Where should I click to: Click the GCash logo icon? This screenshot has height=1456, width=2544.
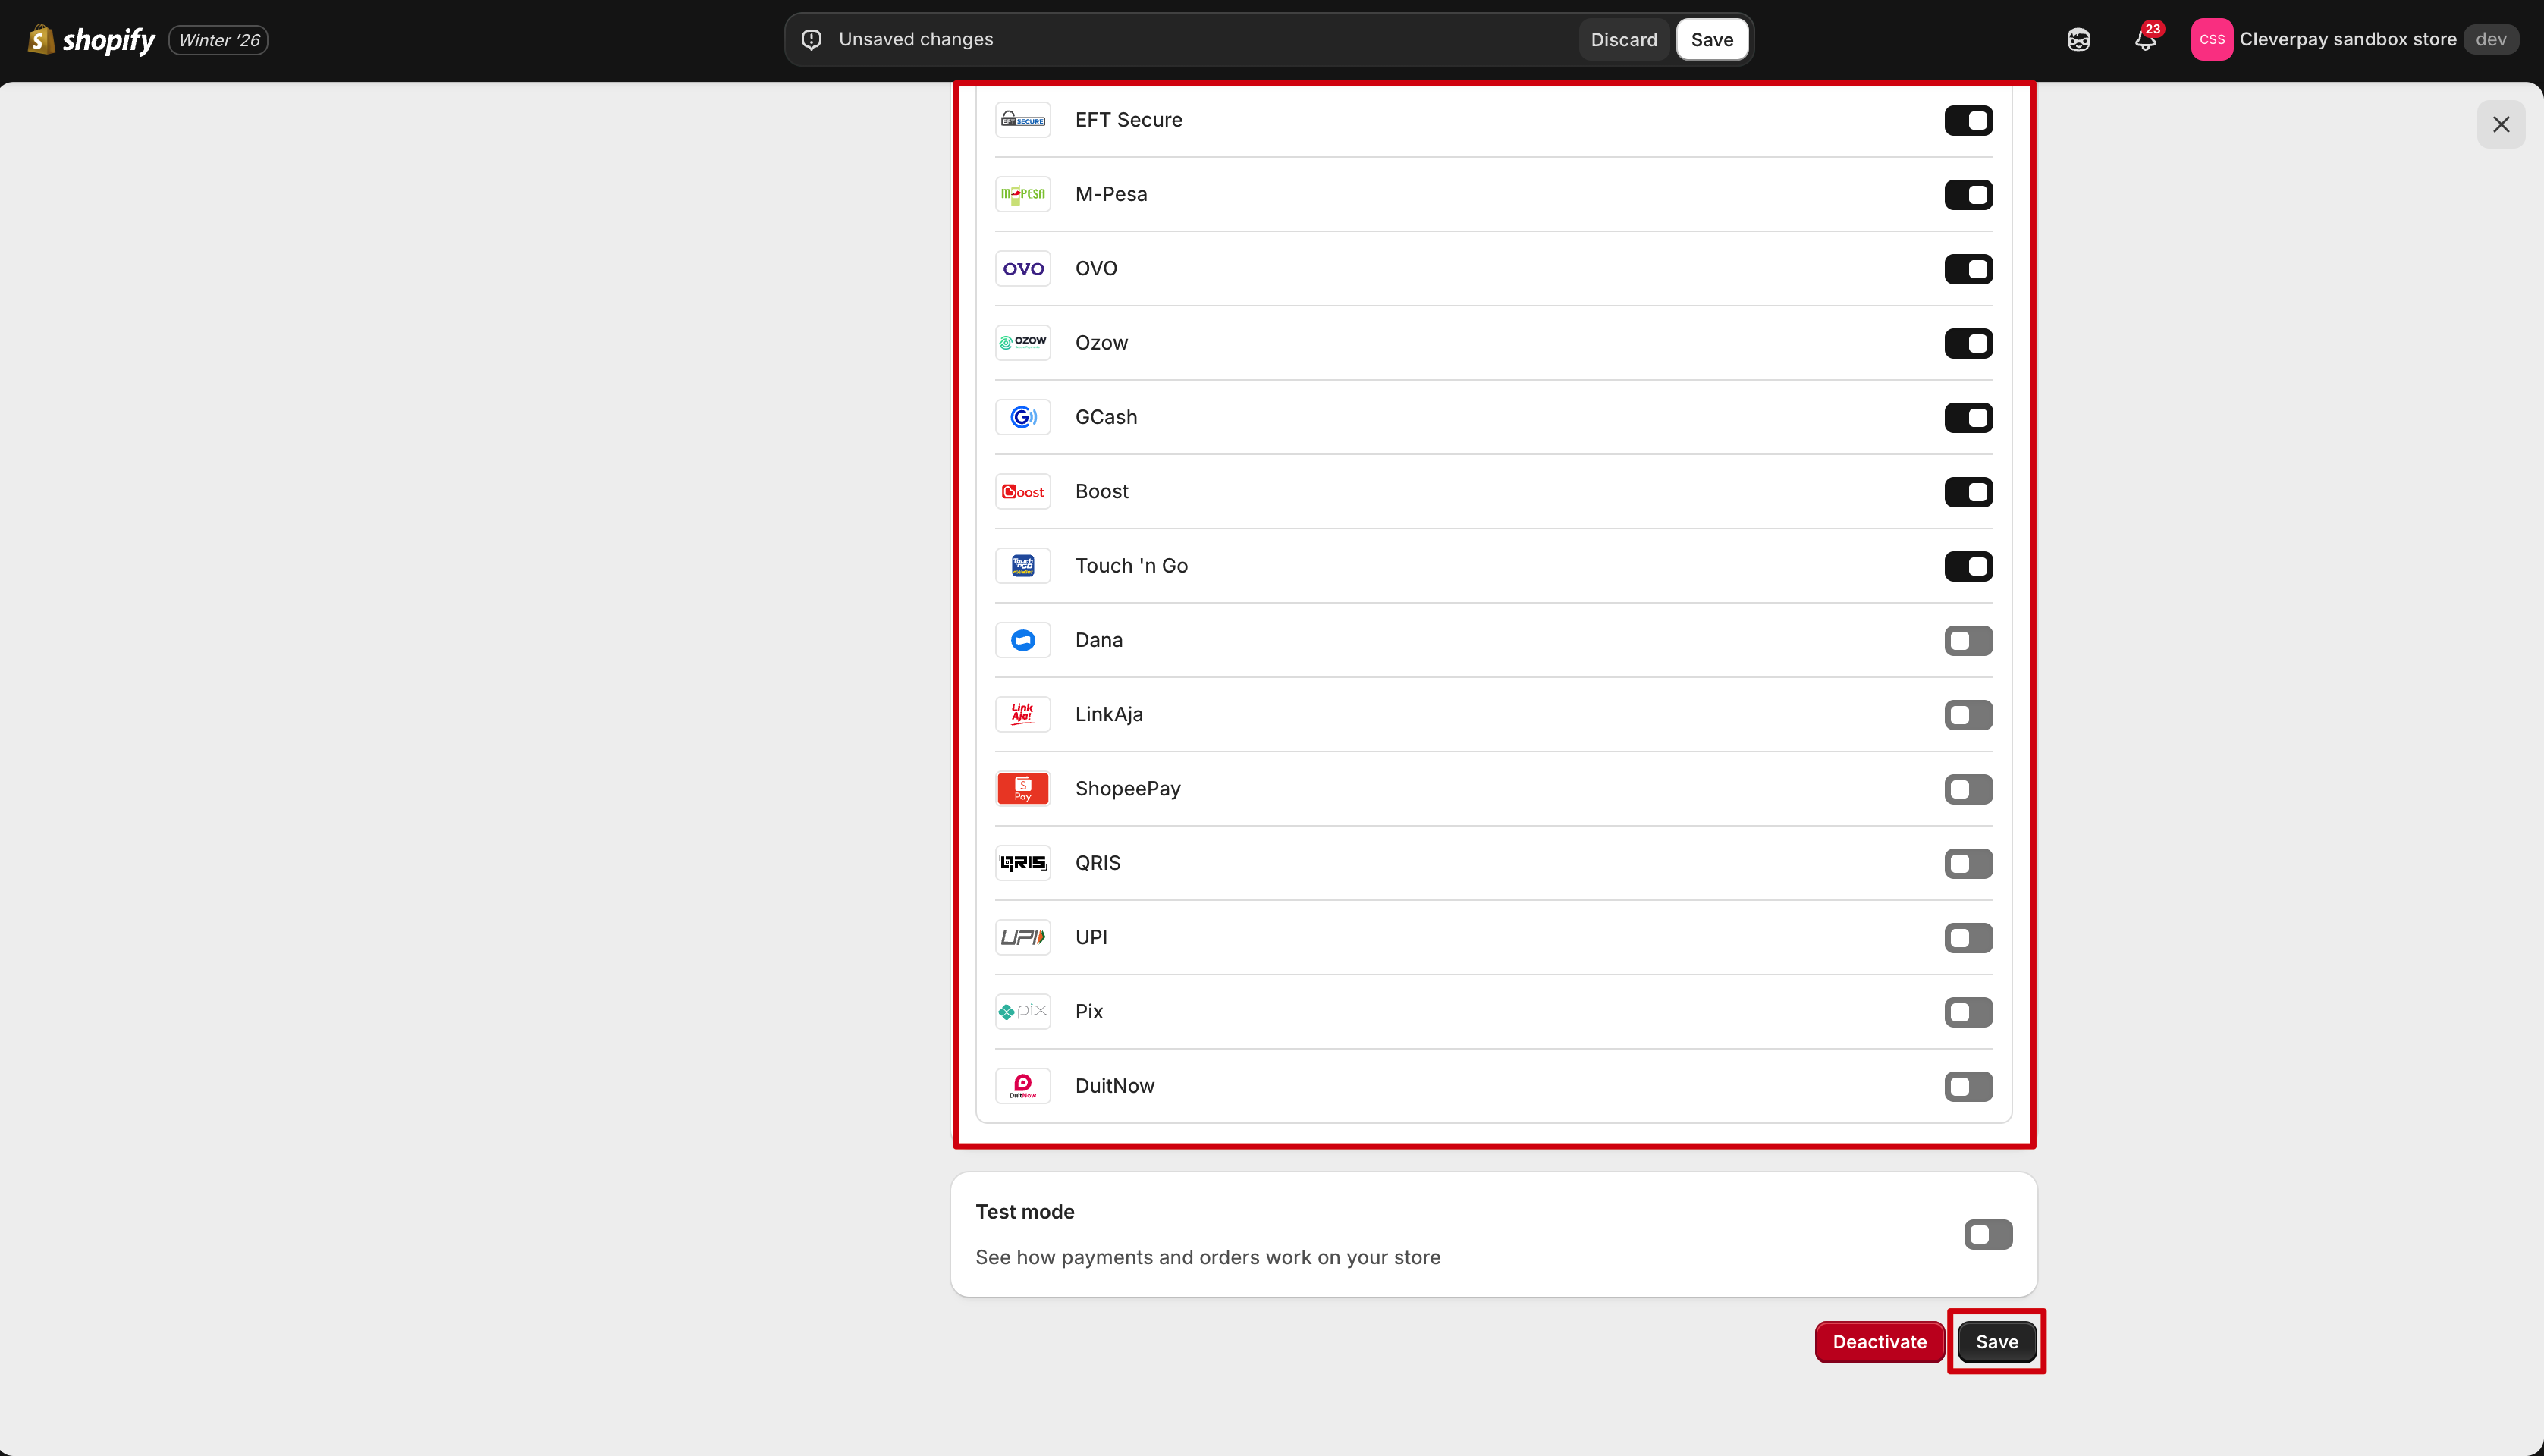1022,417
